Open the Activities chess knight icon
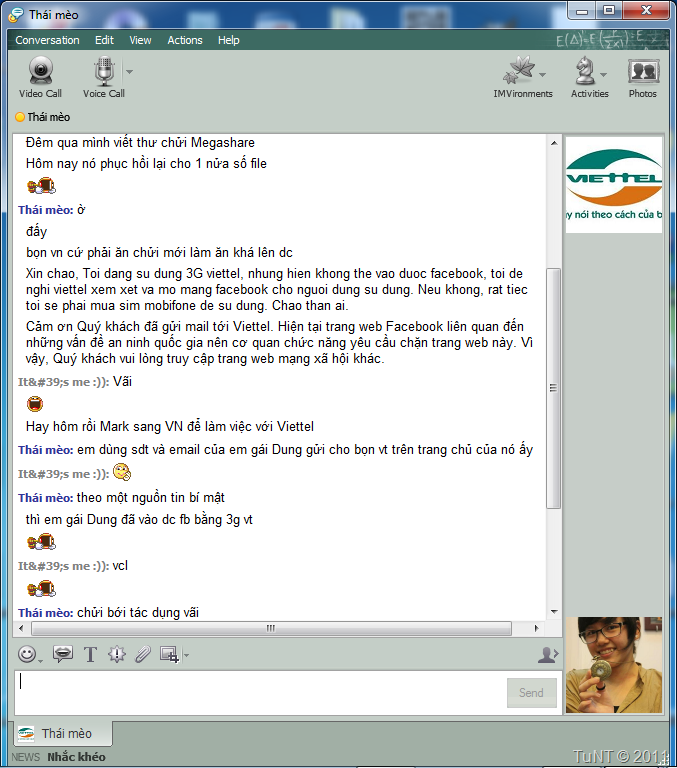The width and height of the screenshot is (677, 768). tap(585, 70)
